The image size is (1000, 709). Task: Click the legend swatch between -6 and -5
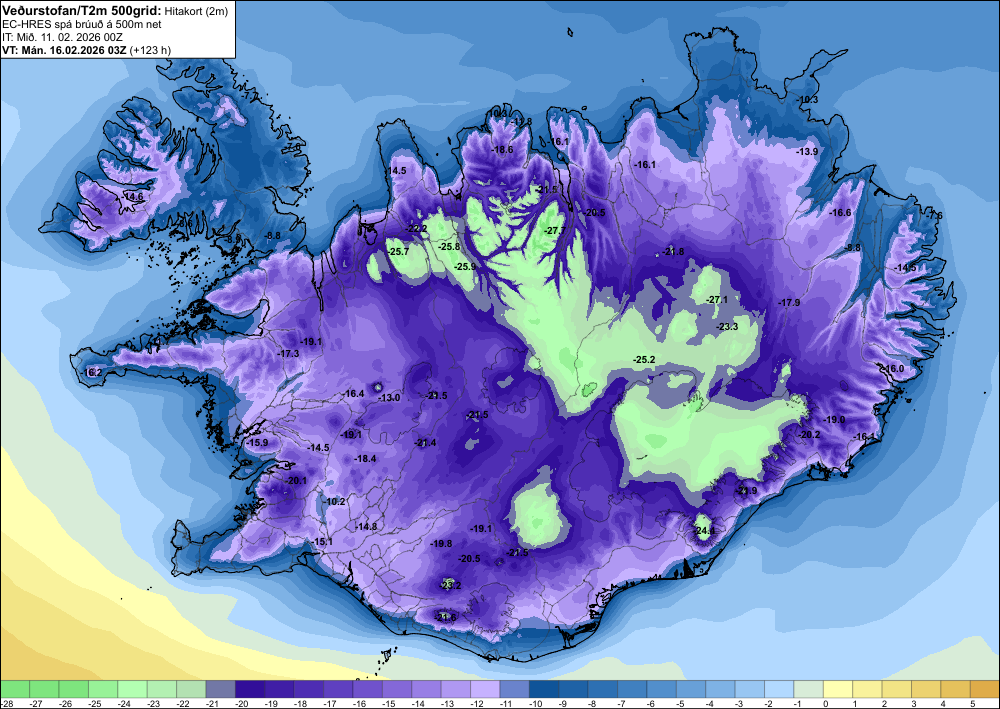click(x=662, y=689)
